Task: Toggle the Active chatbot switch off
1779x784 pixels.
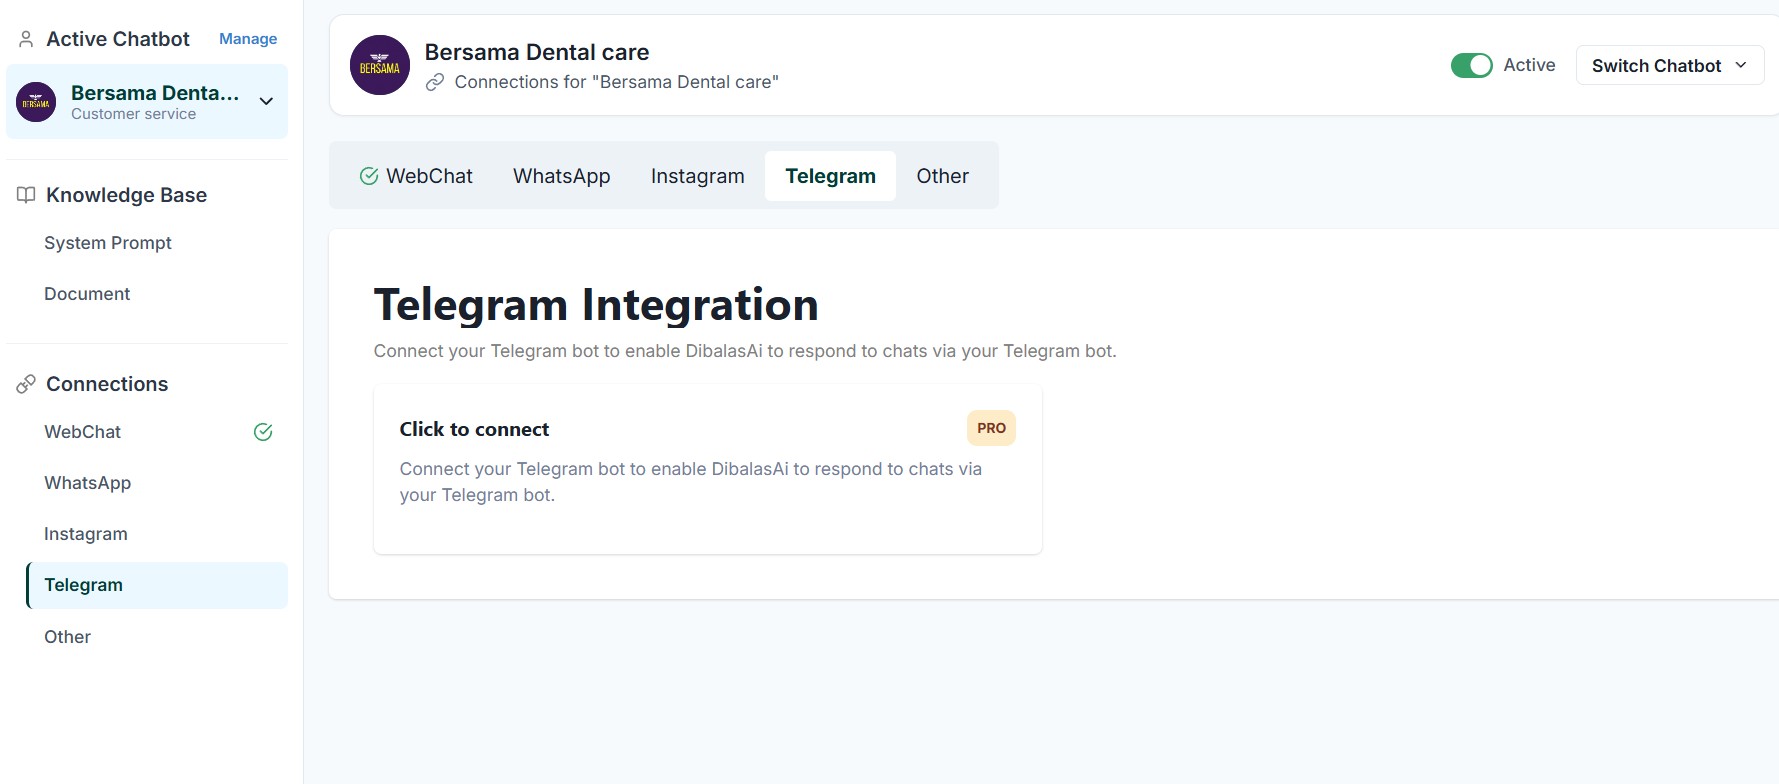Action: coord(1471,65)
